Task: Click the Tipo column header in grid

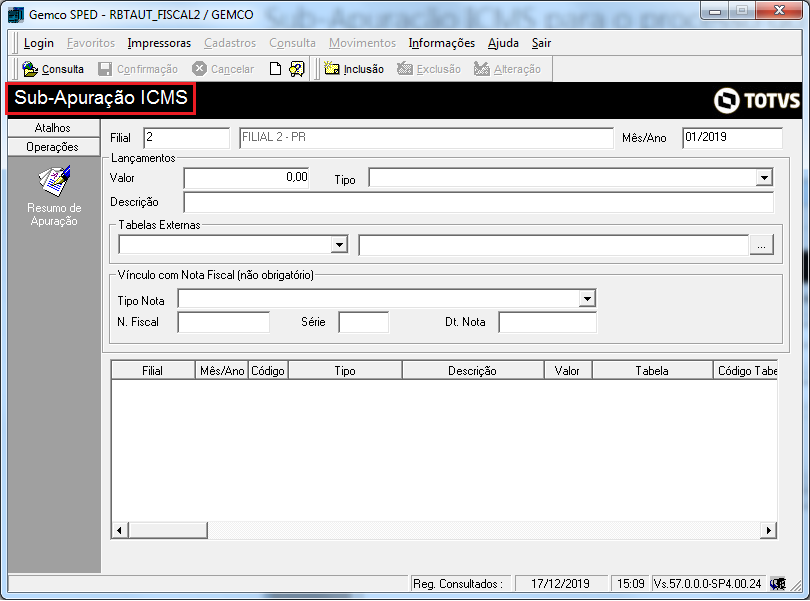Action: 345,371
